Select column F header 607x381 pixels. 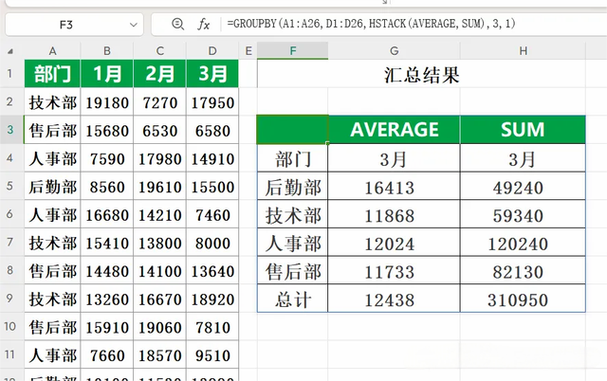click(x=293, y=51)
